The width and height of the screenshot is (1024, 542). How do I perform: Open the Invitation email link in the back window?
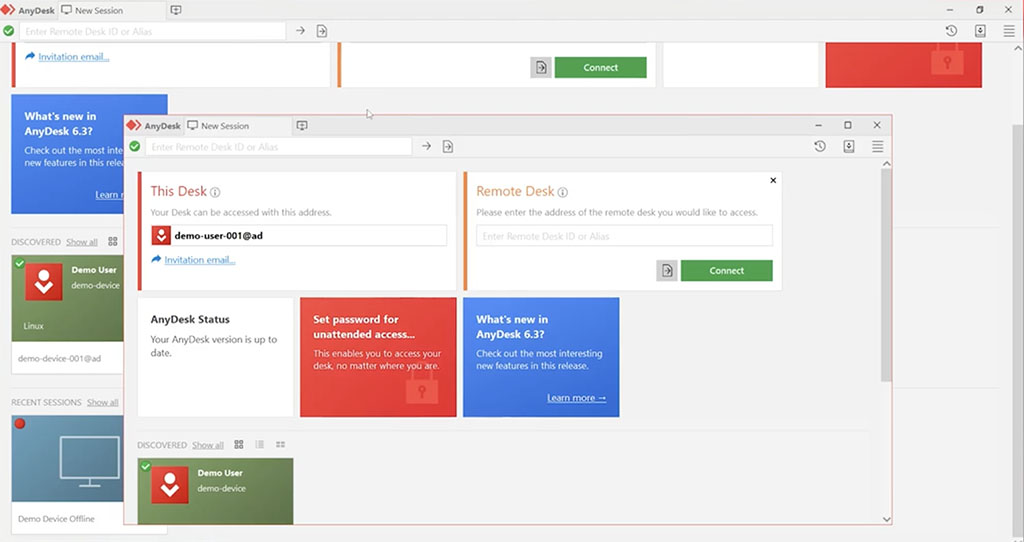(74, 57)
